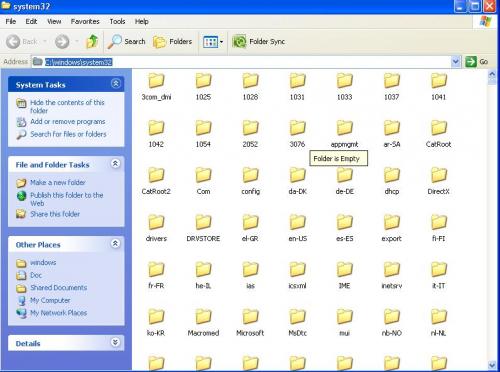Expand the Details panel
This screenshot has height=372, width=500.
[x=115, y=342]
